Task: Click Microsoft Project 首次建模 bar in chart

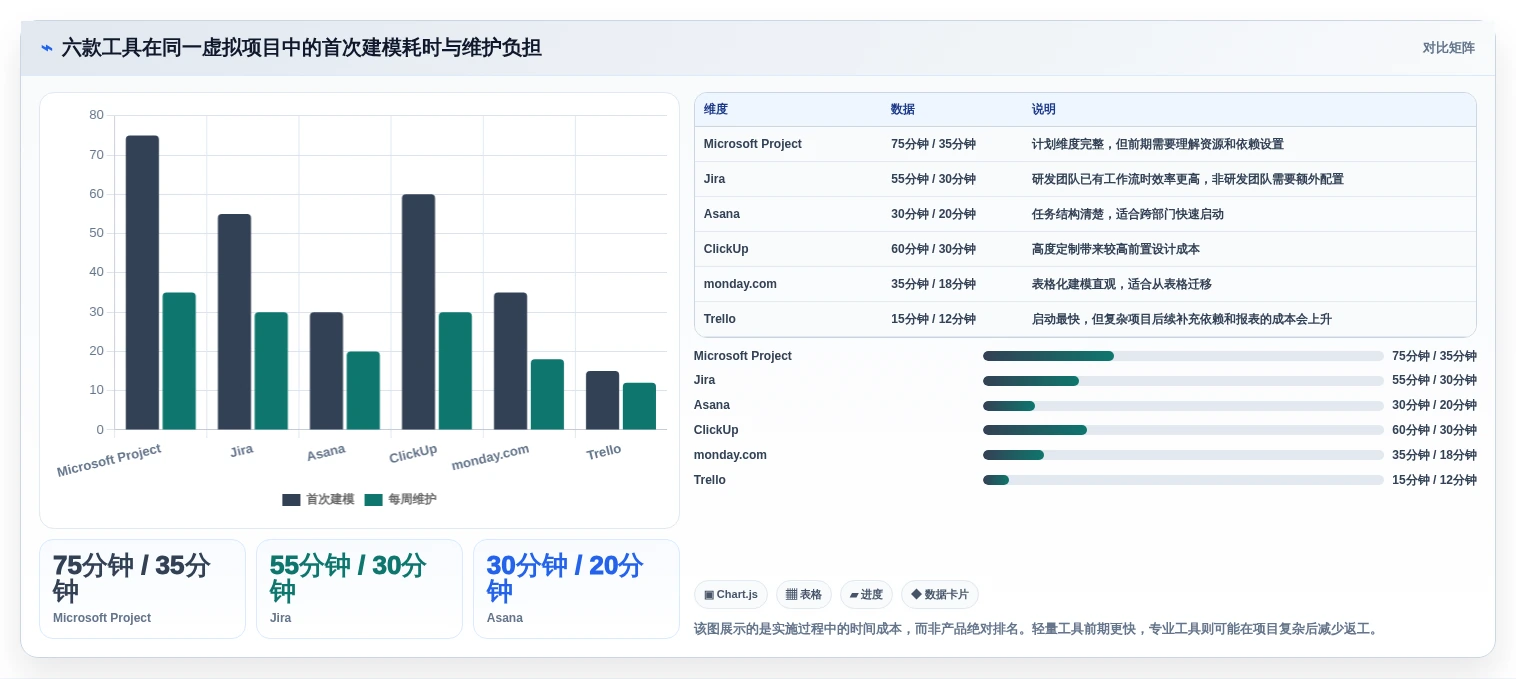Action: click(142, 283)
